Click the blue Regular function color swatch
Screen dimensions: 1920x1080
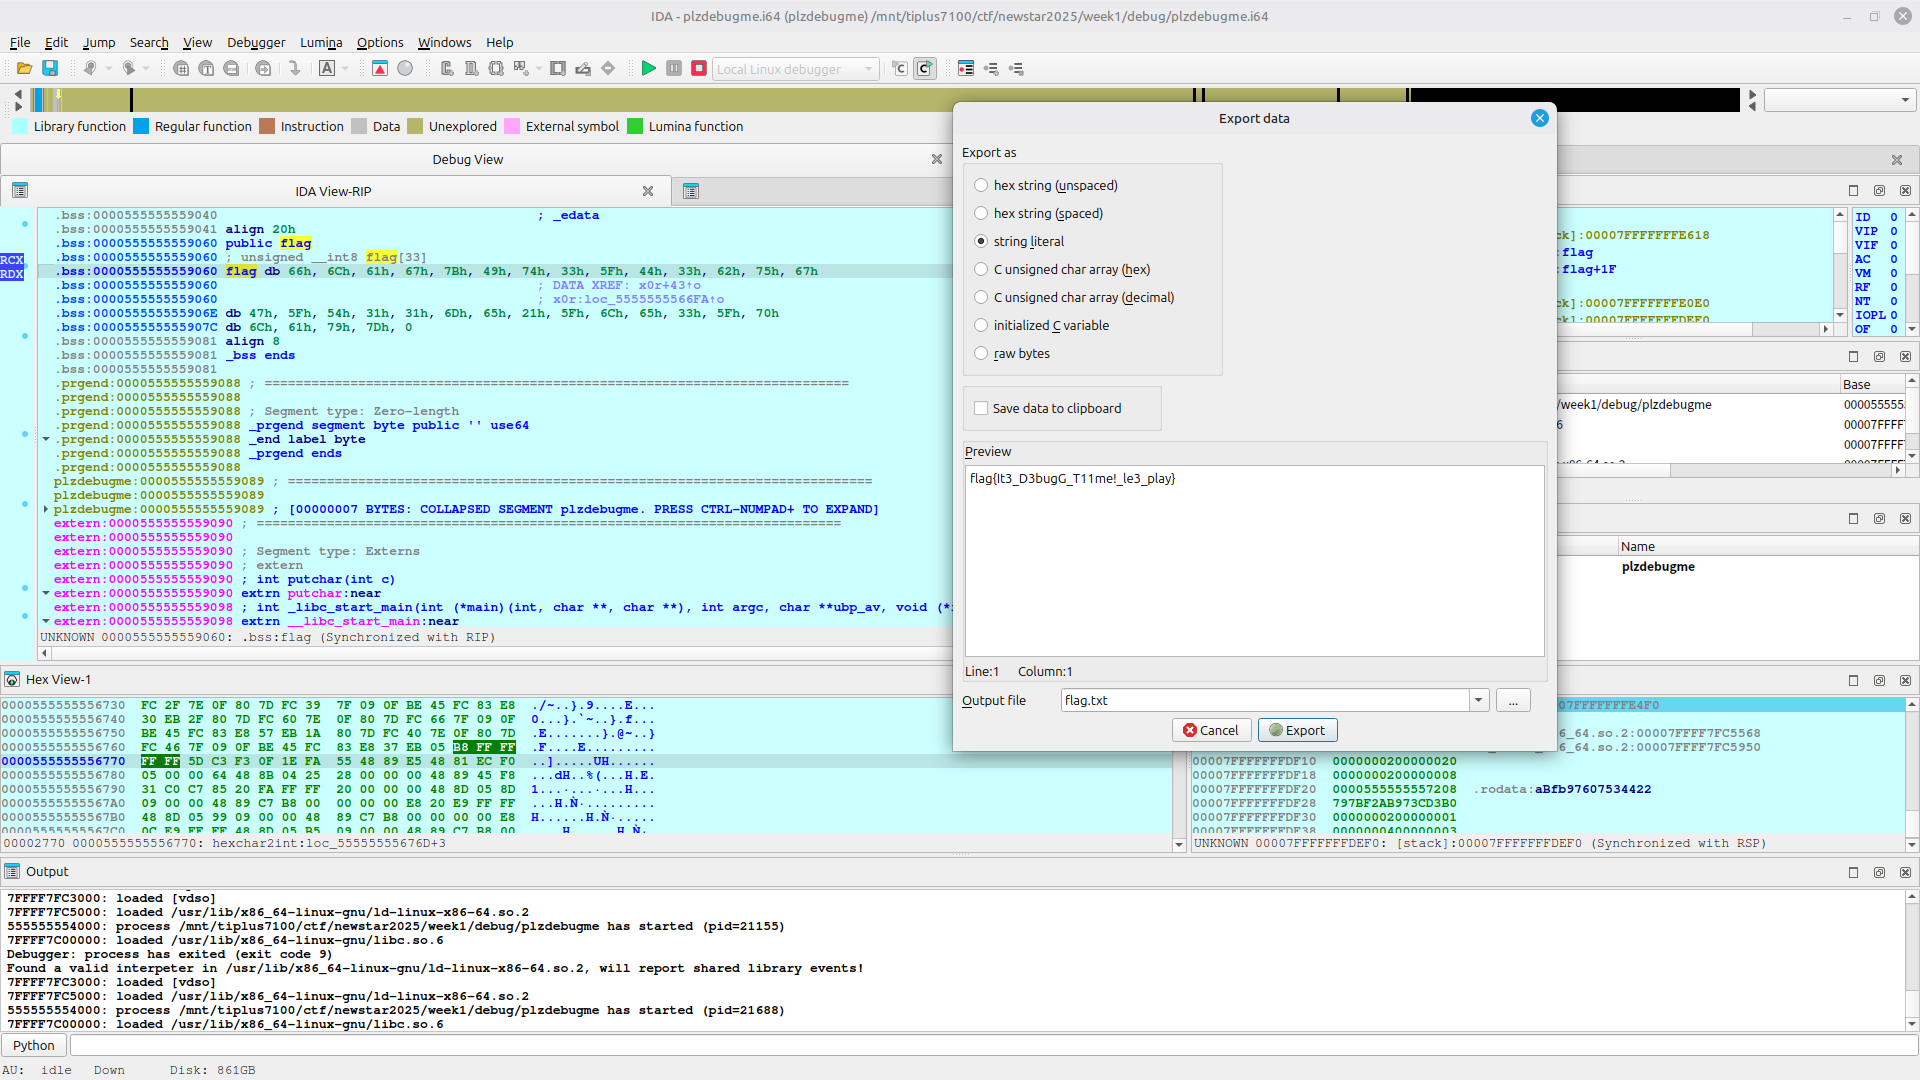point(141,127)
